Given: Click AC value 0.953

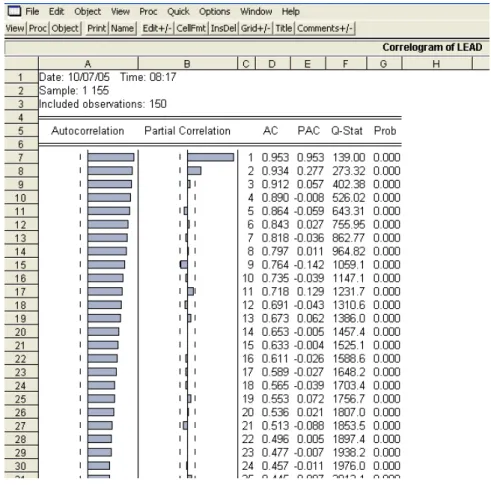Looking at the screenshot, I should click(x=275, y=157).
